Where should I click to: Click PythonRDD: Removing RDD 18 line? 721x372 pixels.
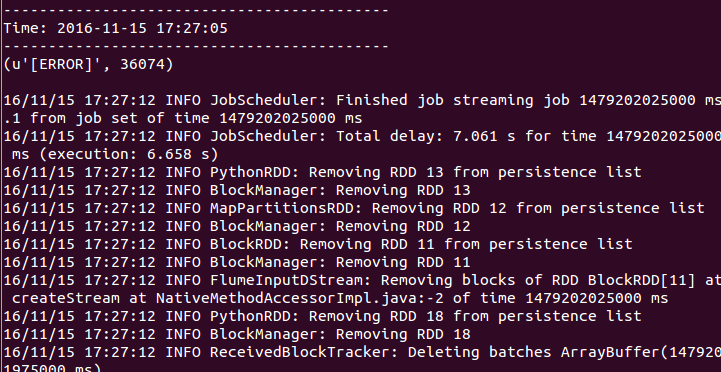[x=322, y=316]
